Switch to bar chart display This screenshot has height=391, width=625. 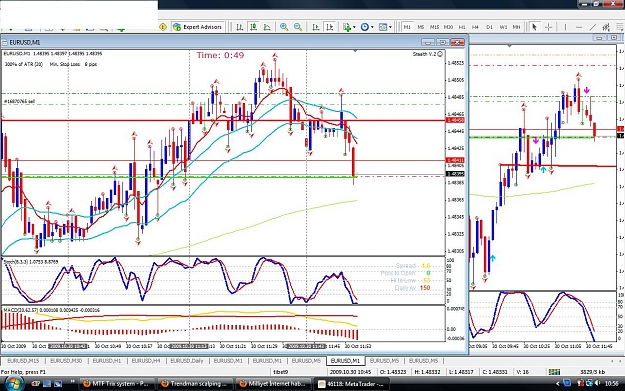[240, 27]
